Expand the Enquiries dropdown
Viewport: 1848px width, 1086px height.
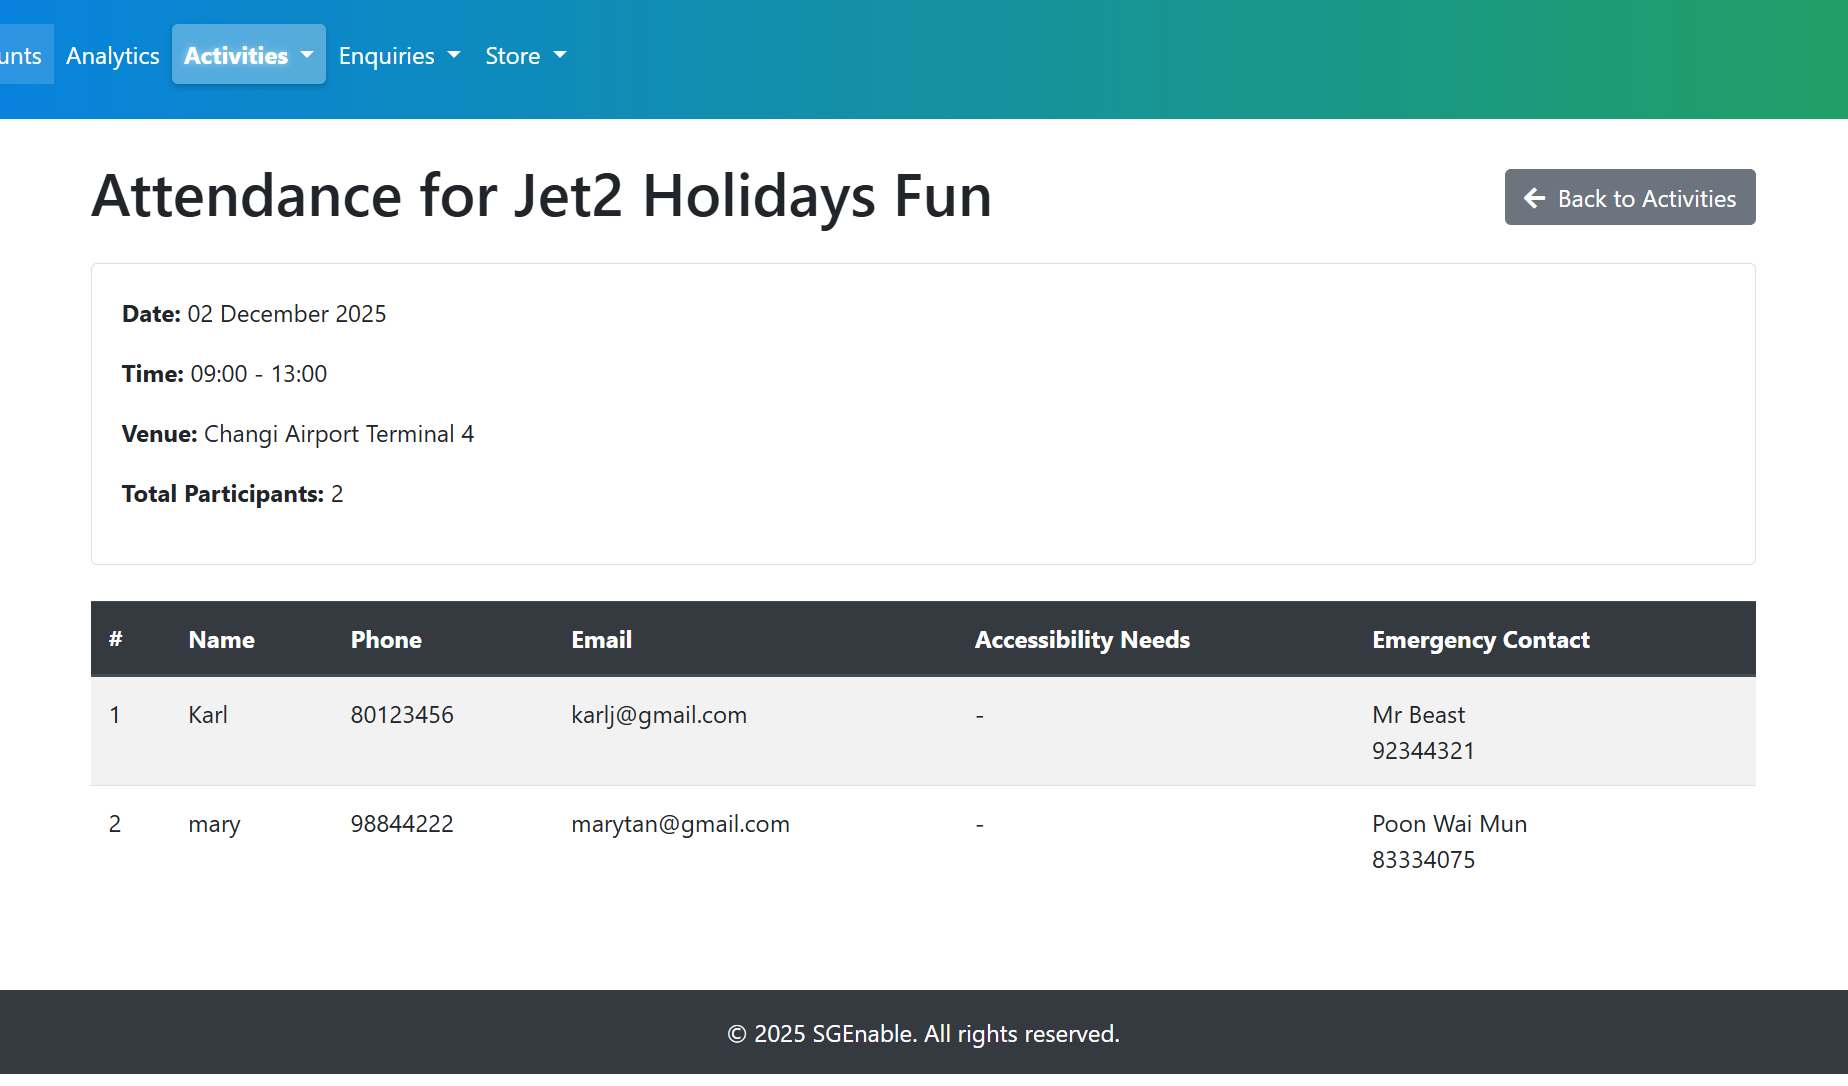399,56
